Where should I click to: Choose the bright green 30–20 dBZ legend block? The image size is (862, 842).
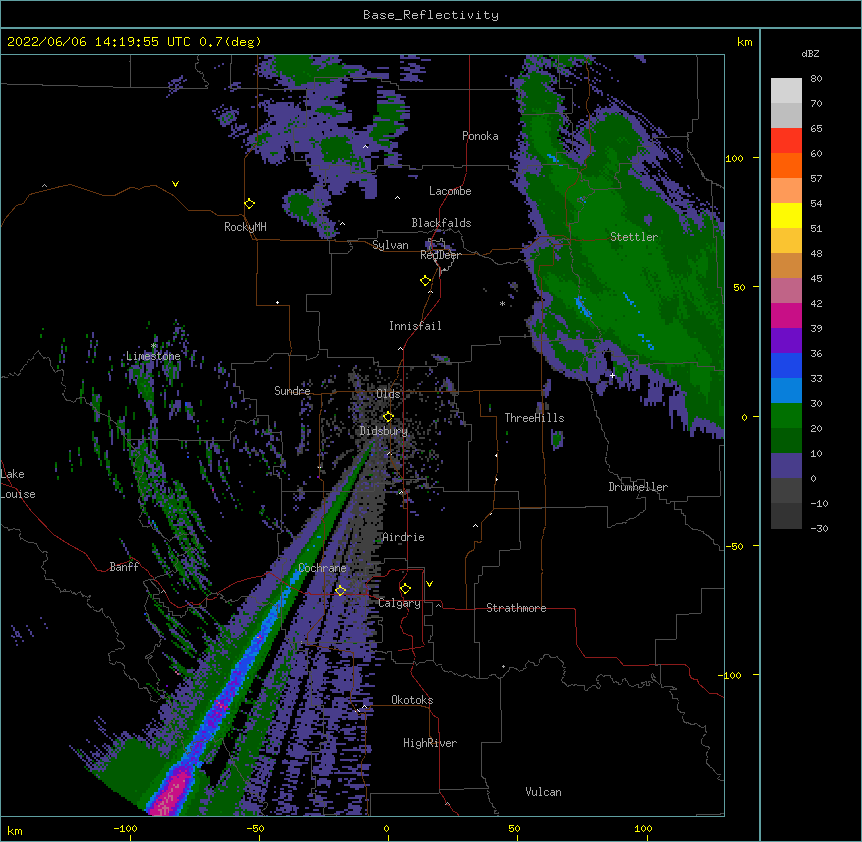click(x=786, y=416)
